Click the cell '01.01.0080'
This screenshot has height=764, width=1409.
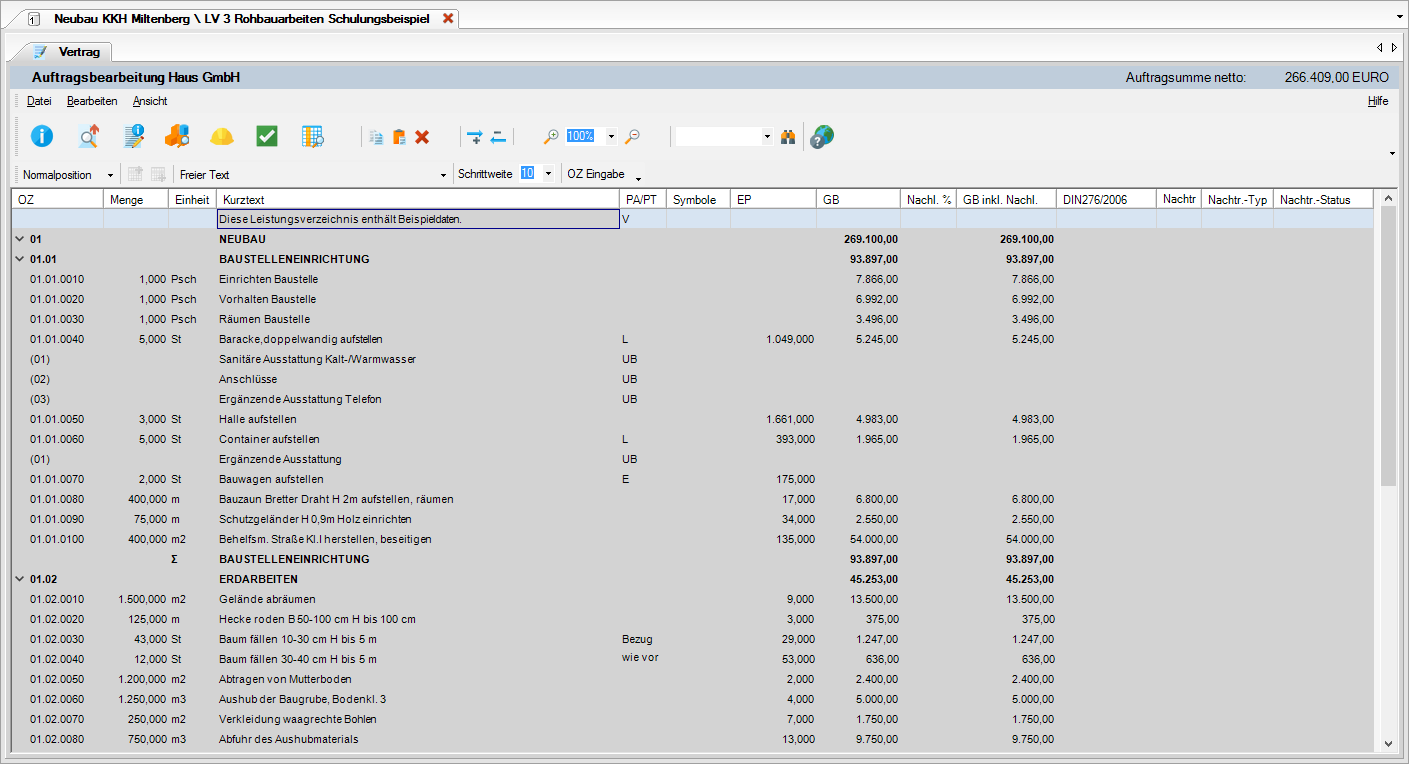[57, 499]
